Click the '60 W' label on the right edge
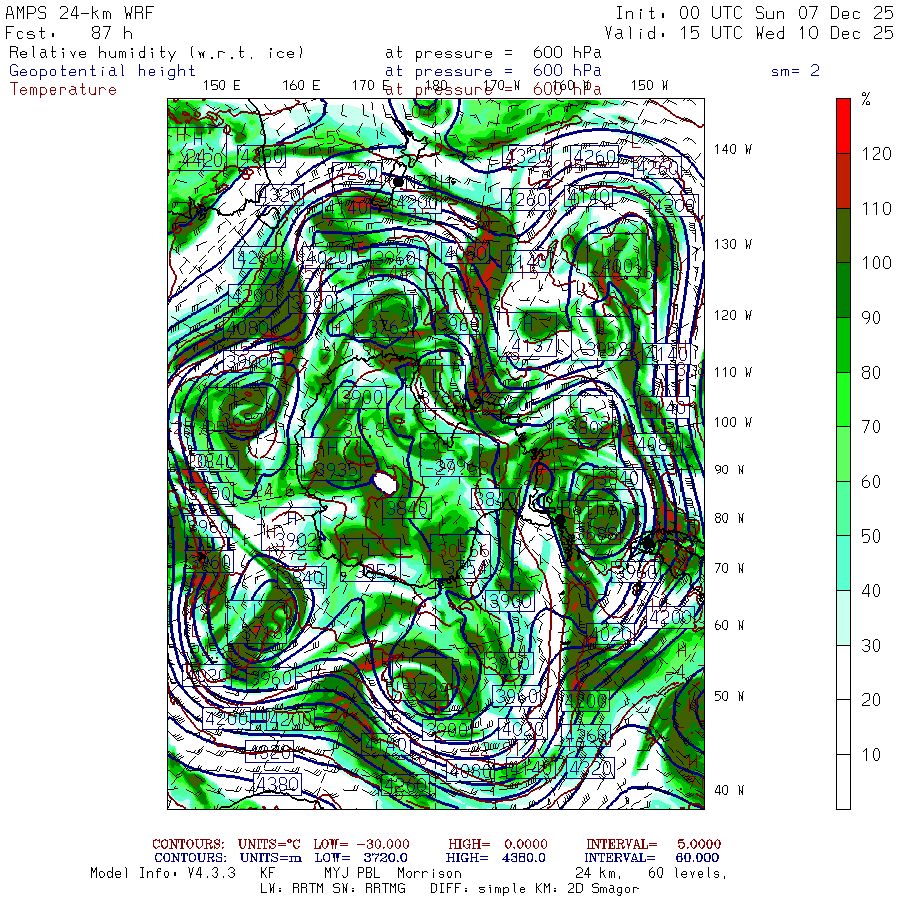 click(729, 625)
